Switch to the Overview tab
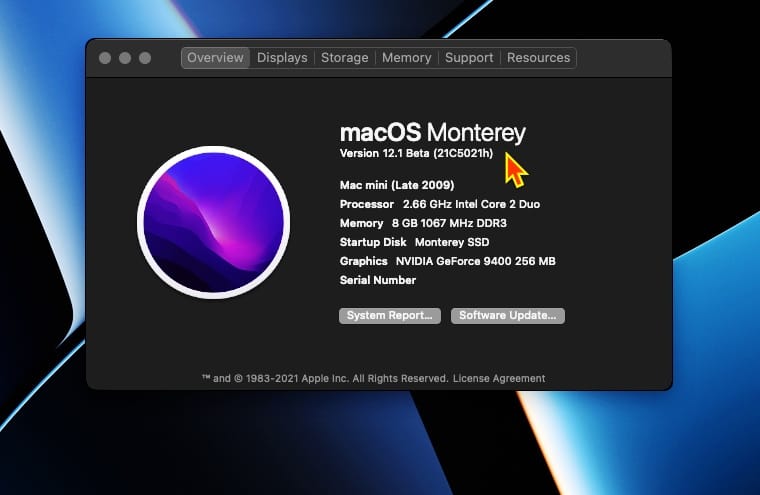 tap(215, 58)
